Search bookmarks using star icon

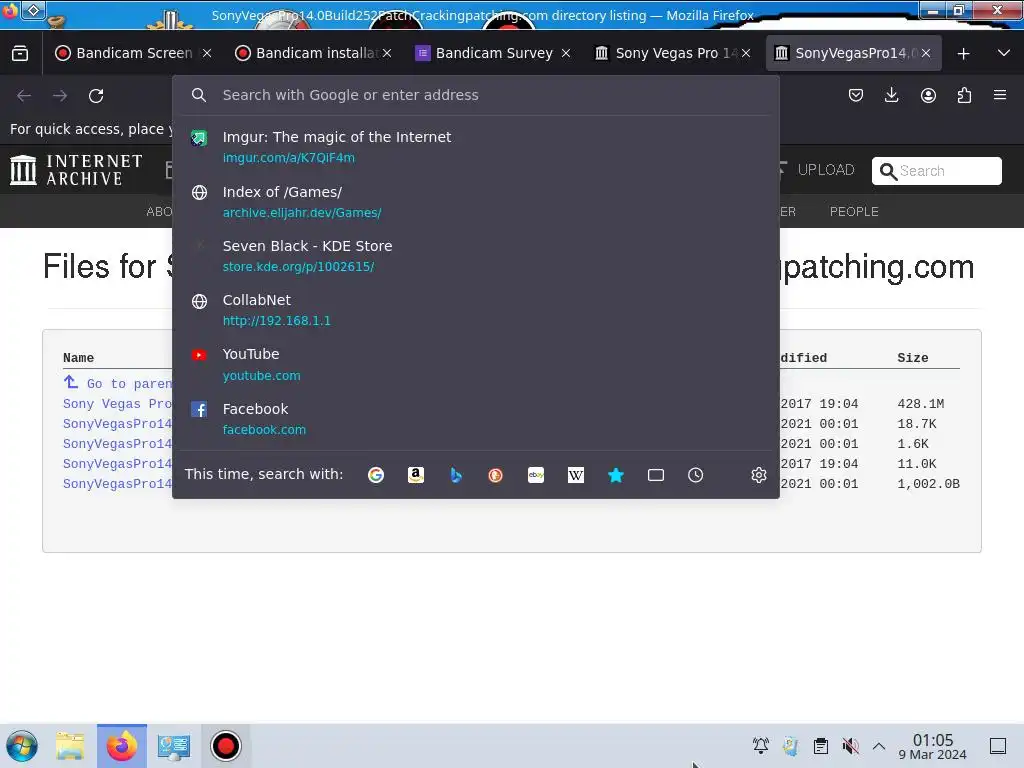coord(616,475)
